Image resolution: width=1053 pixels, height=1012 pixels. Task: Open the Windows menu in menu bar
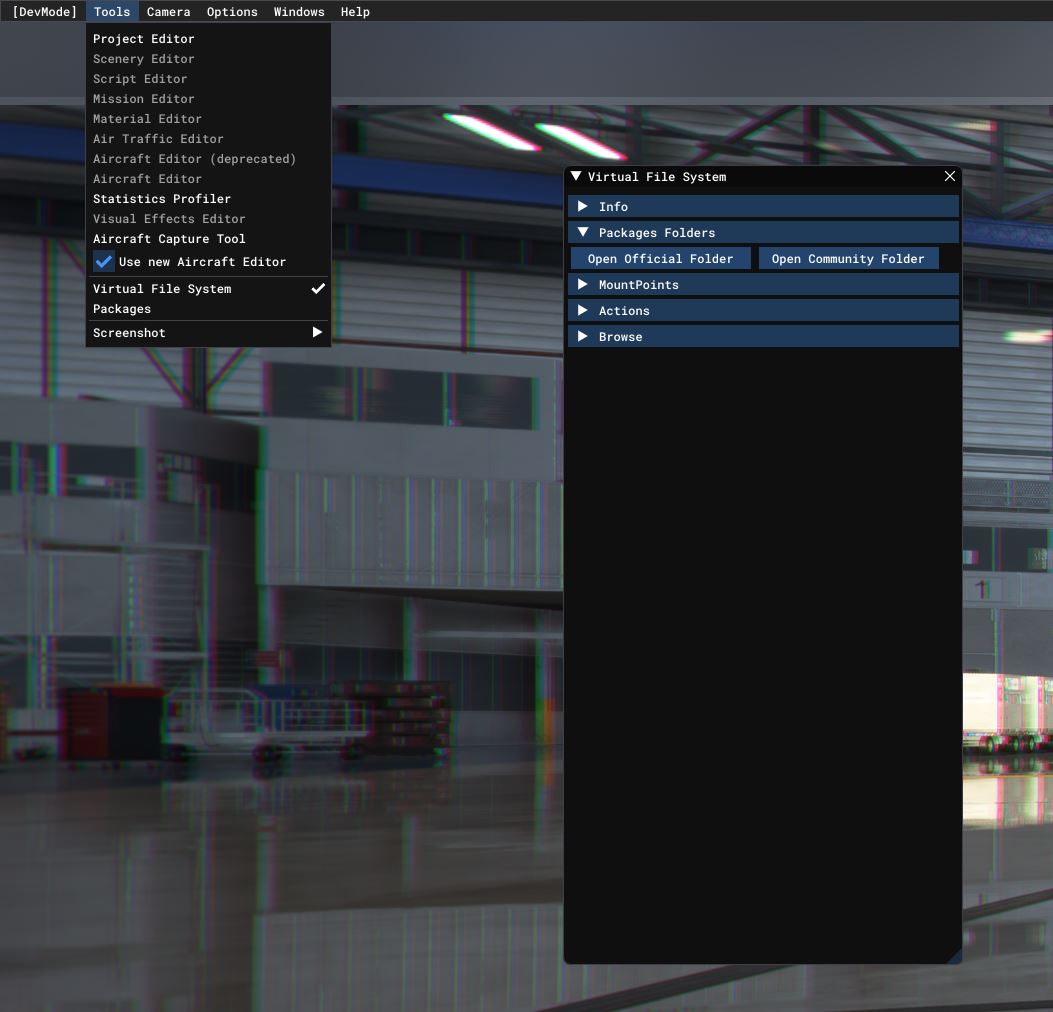[x=299, y=12]
